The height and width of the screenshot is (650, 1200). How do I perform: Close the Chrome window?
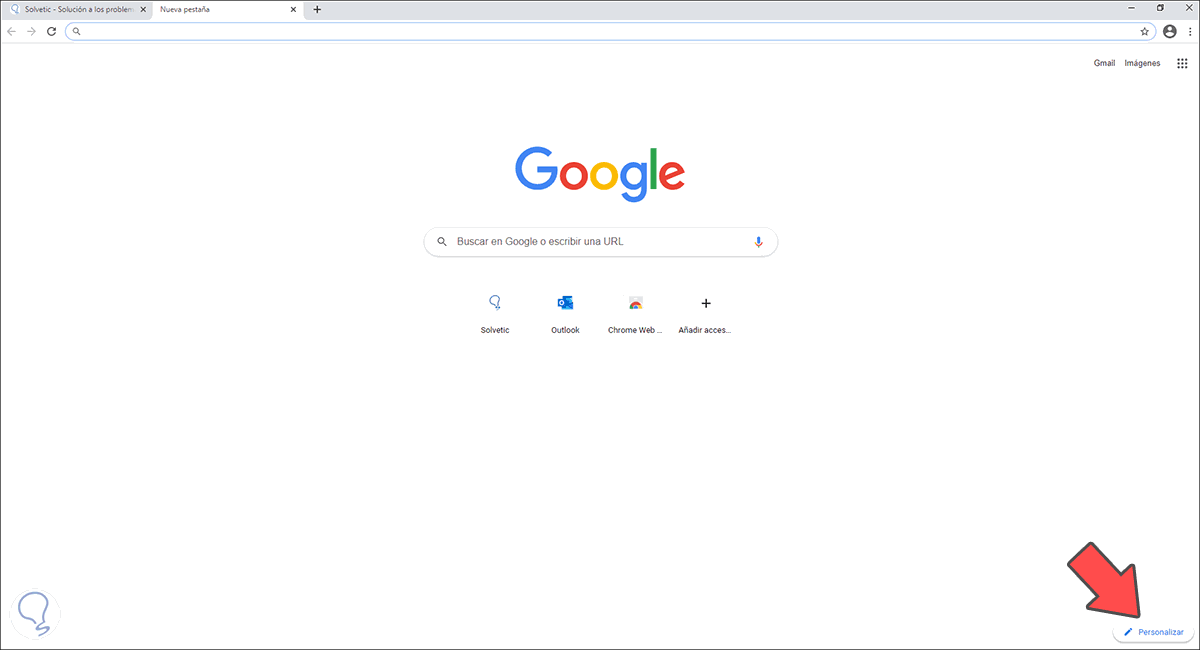point(1187,8)
